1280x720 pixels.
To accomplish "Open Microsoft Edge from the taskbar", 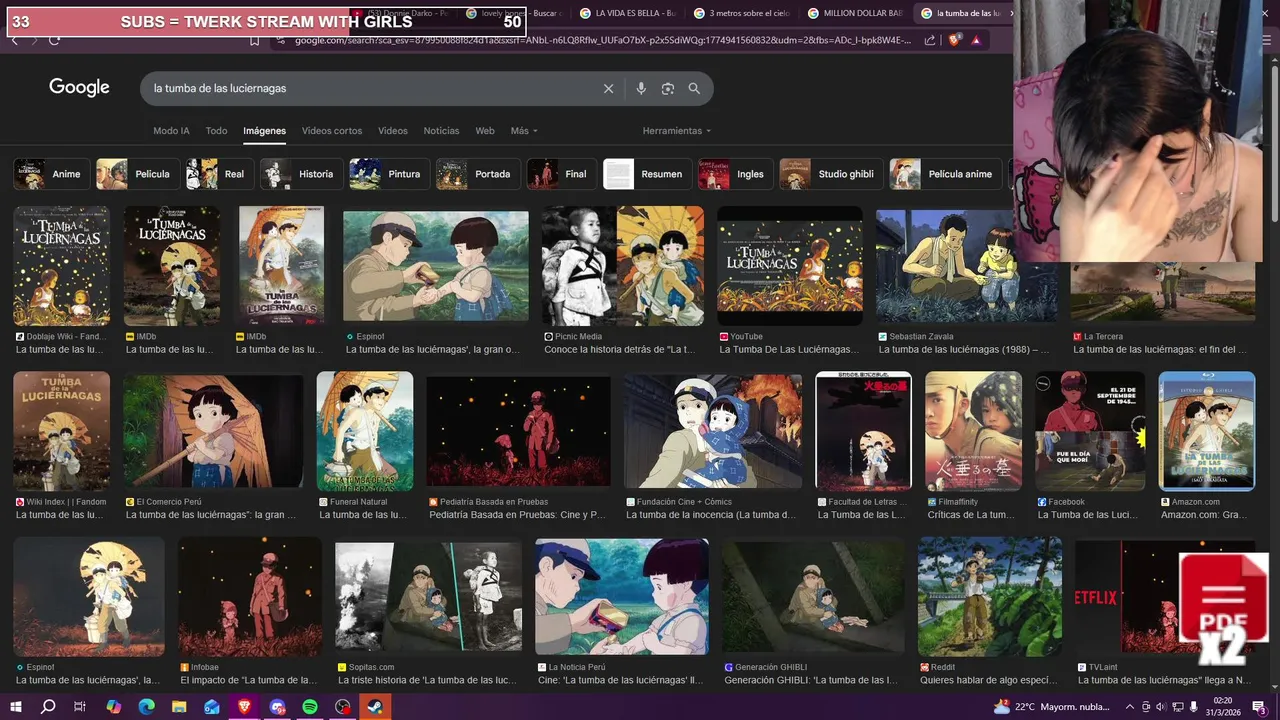I will 147,706.
